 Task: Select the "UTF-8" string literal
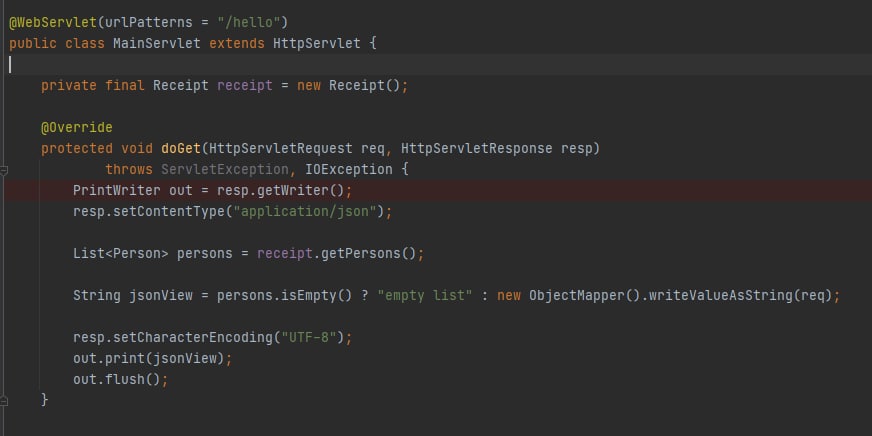[x=309, y=338]
